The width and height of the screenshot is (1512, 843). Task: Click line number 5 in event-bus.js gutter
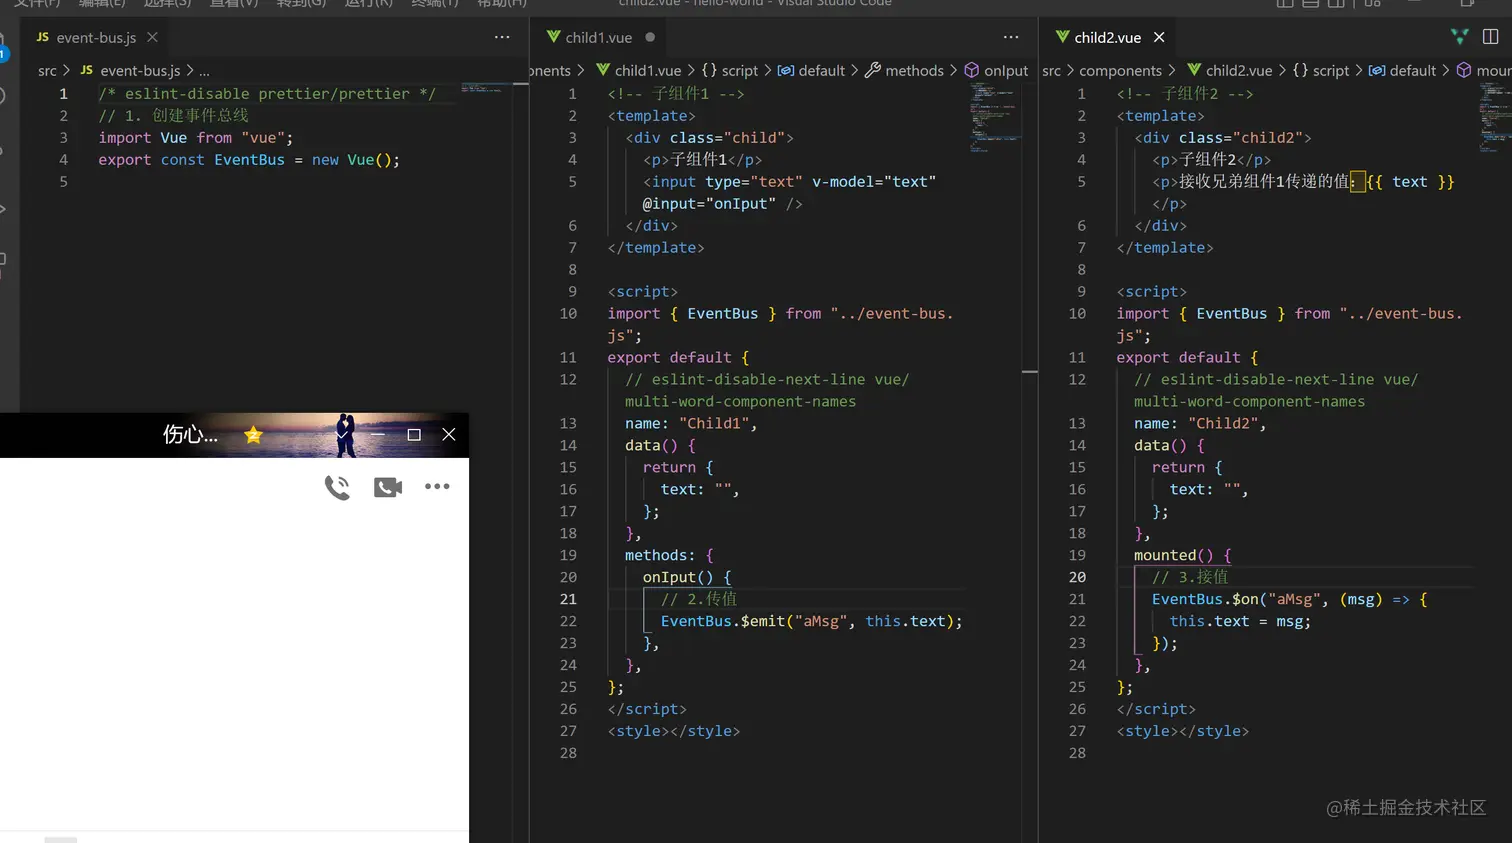point(63,182)
